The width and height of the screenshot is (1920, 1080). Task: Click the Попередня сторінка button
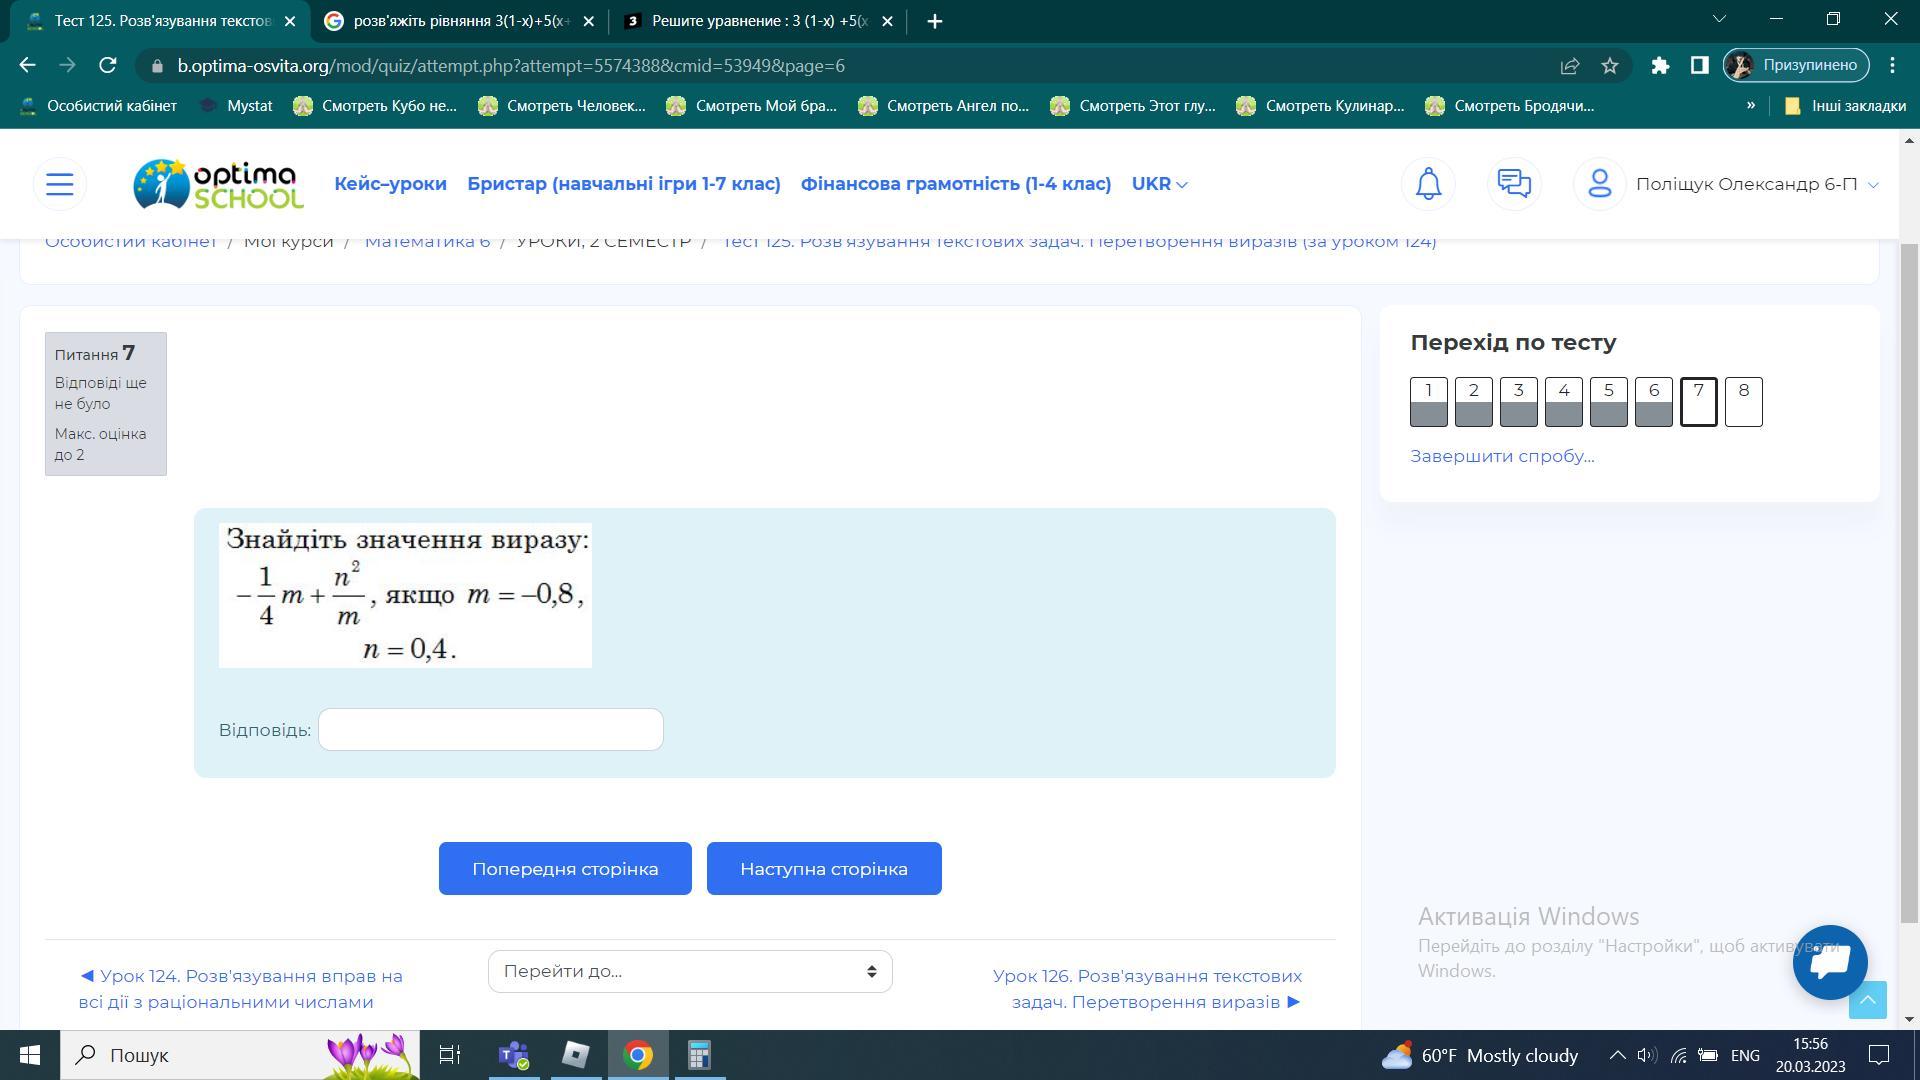point(565,869)
